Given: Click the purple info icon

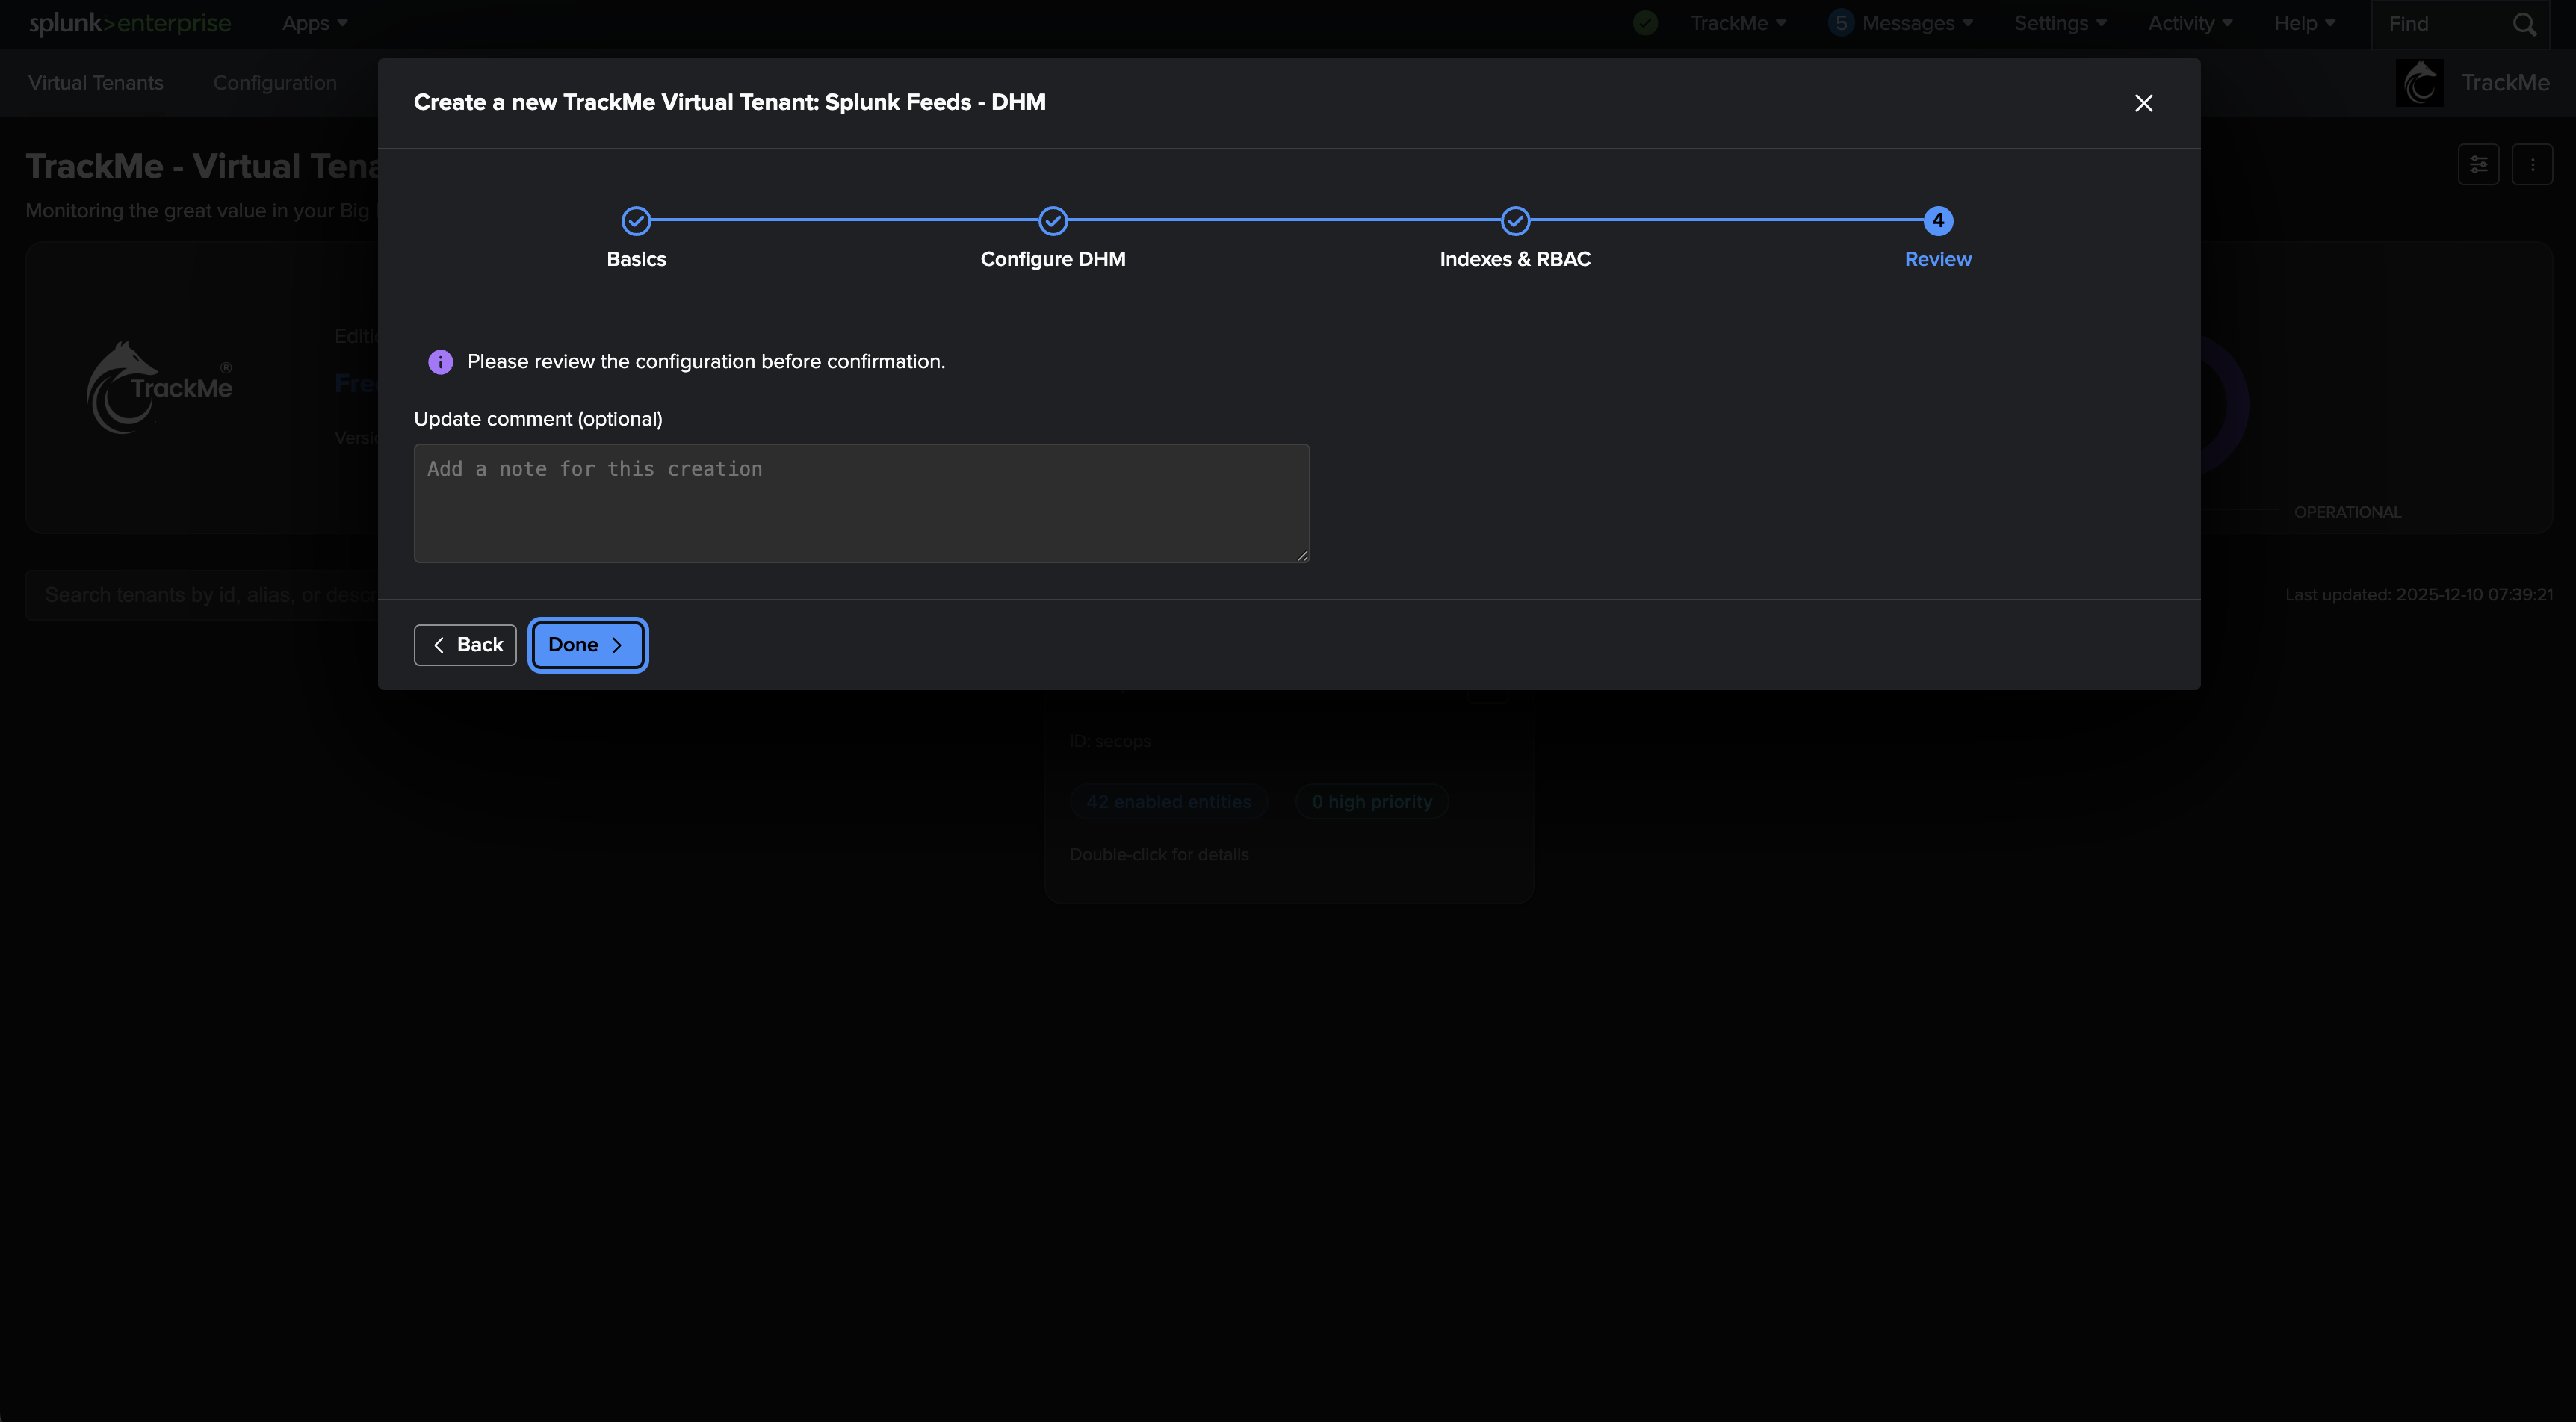Looking at the screenshot, I should 440,362.
